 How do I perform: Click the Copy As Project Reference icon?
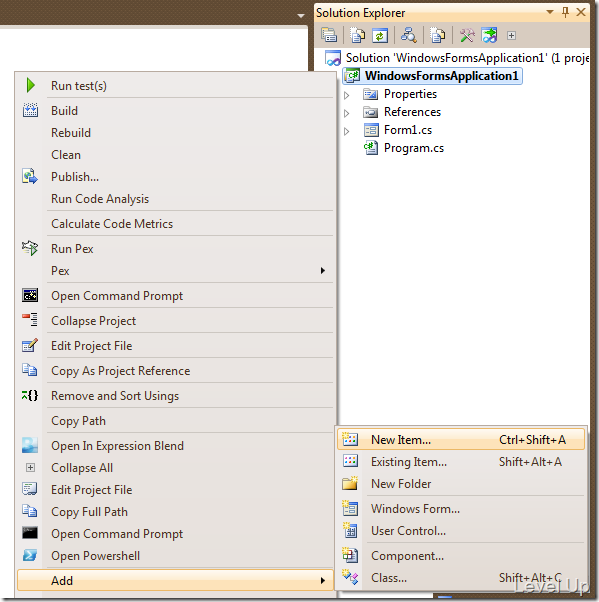click(30, 370)
